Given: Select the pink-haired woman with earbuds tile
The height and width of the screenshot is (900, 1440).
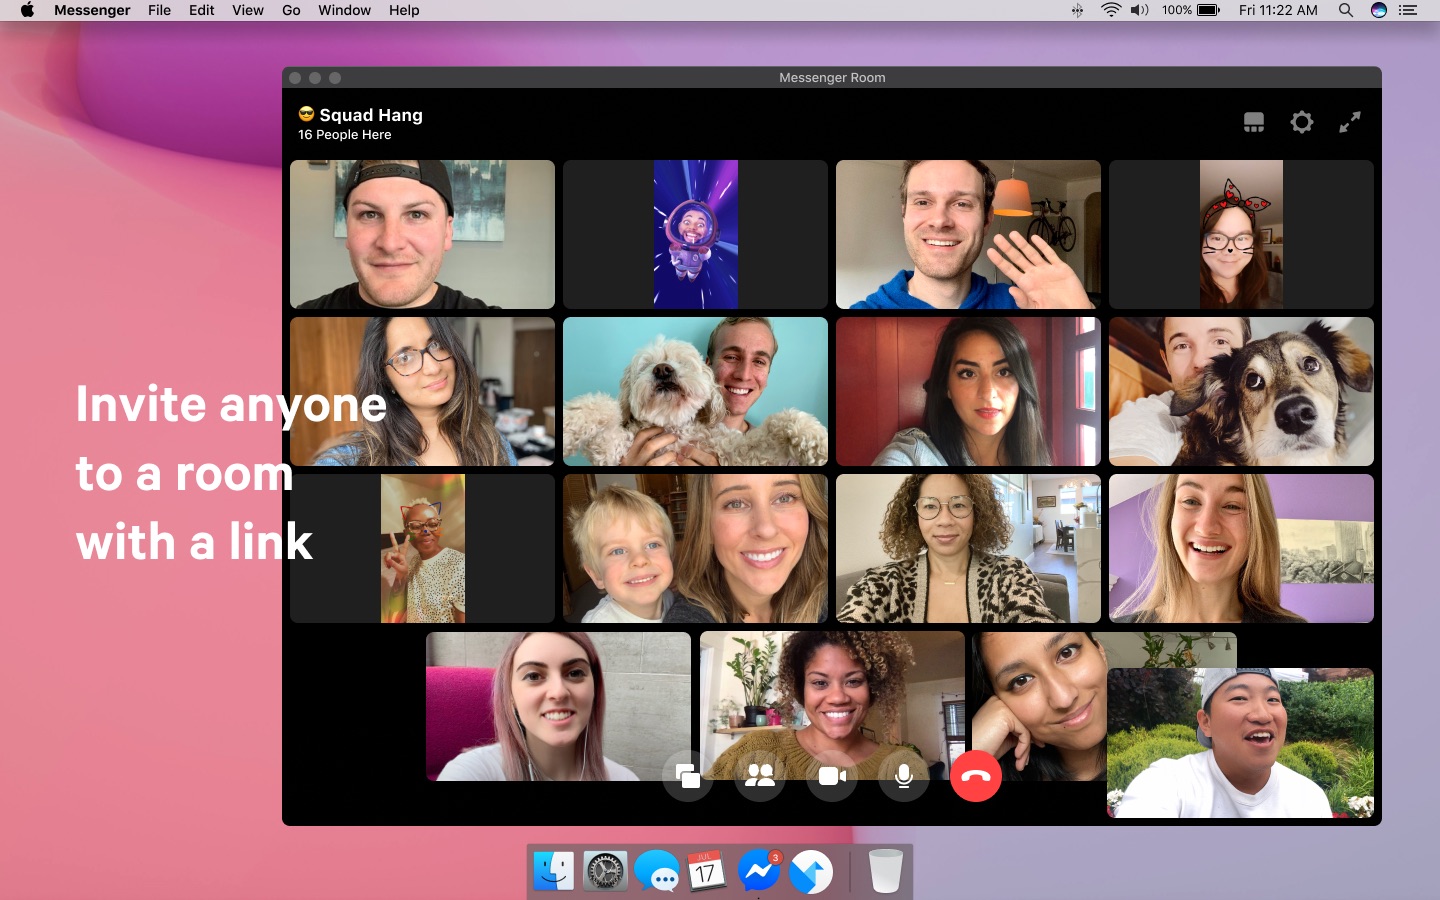Looking at the screenshot, I should pyautogui.click(x=558, y=706).
